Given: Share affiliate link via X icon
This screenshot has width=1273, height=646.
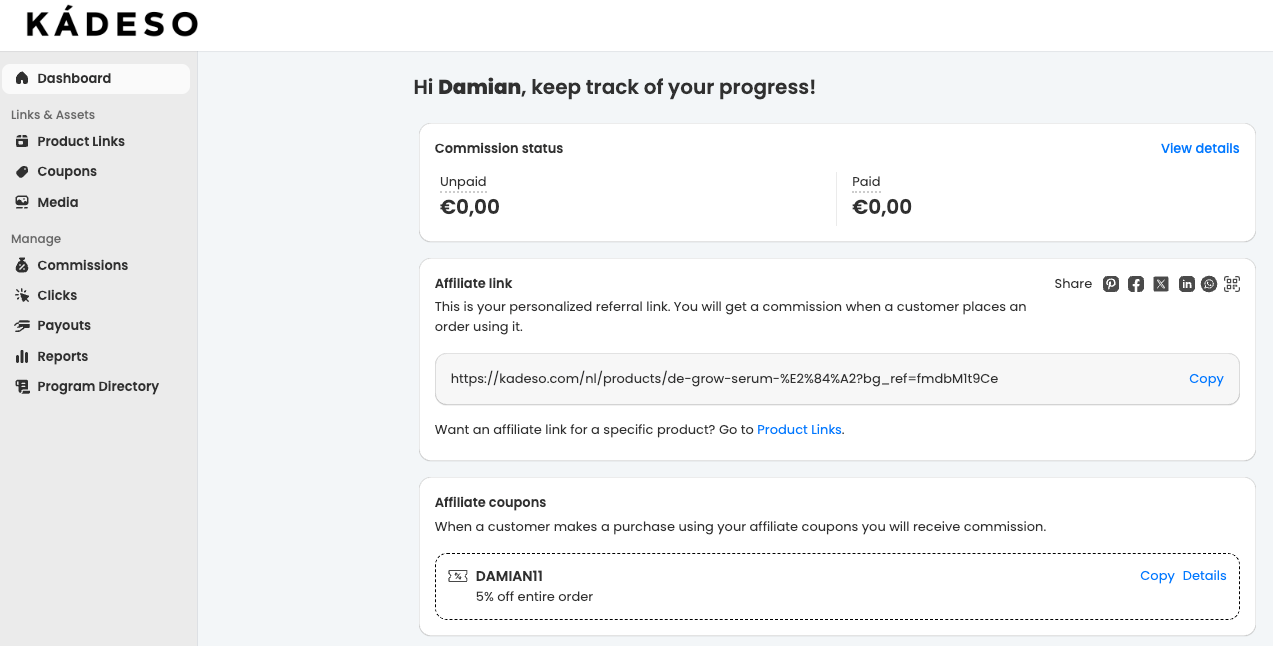Looking at the screenshot, I should click(x=1161, y=284).
